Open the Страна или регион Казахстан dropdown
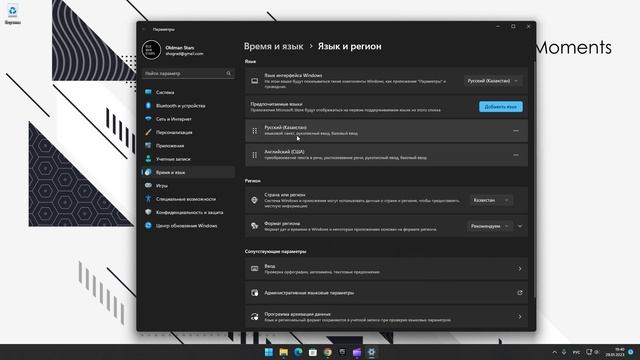 click(x=491, y=200)
